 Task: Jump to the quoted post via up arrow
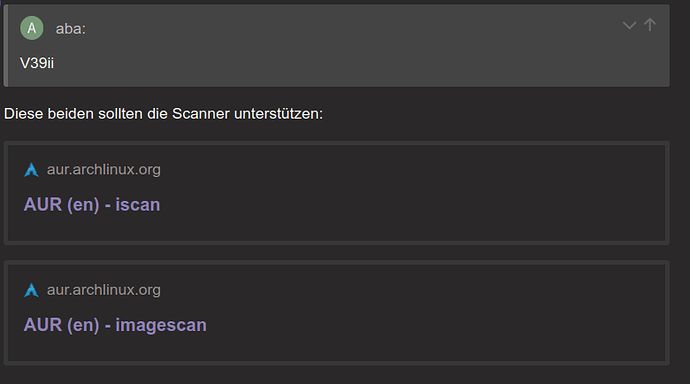[650, 25]
